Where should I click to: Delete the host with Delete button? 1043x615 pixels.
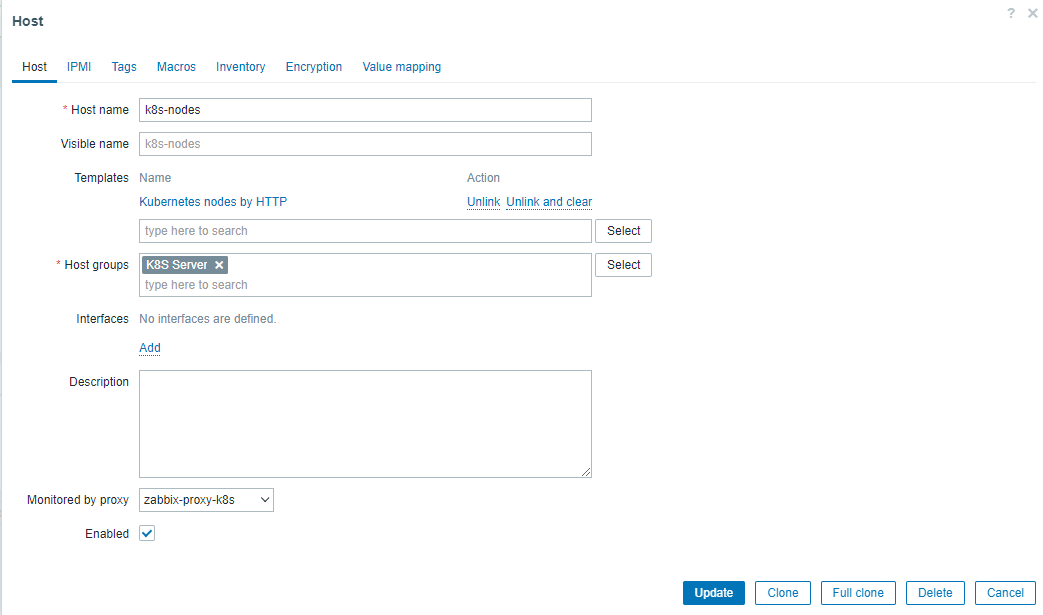(935, 593)
